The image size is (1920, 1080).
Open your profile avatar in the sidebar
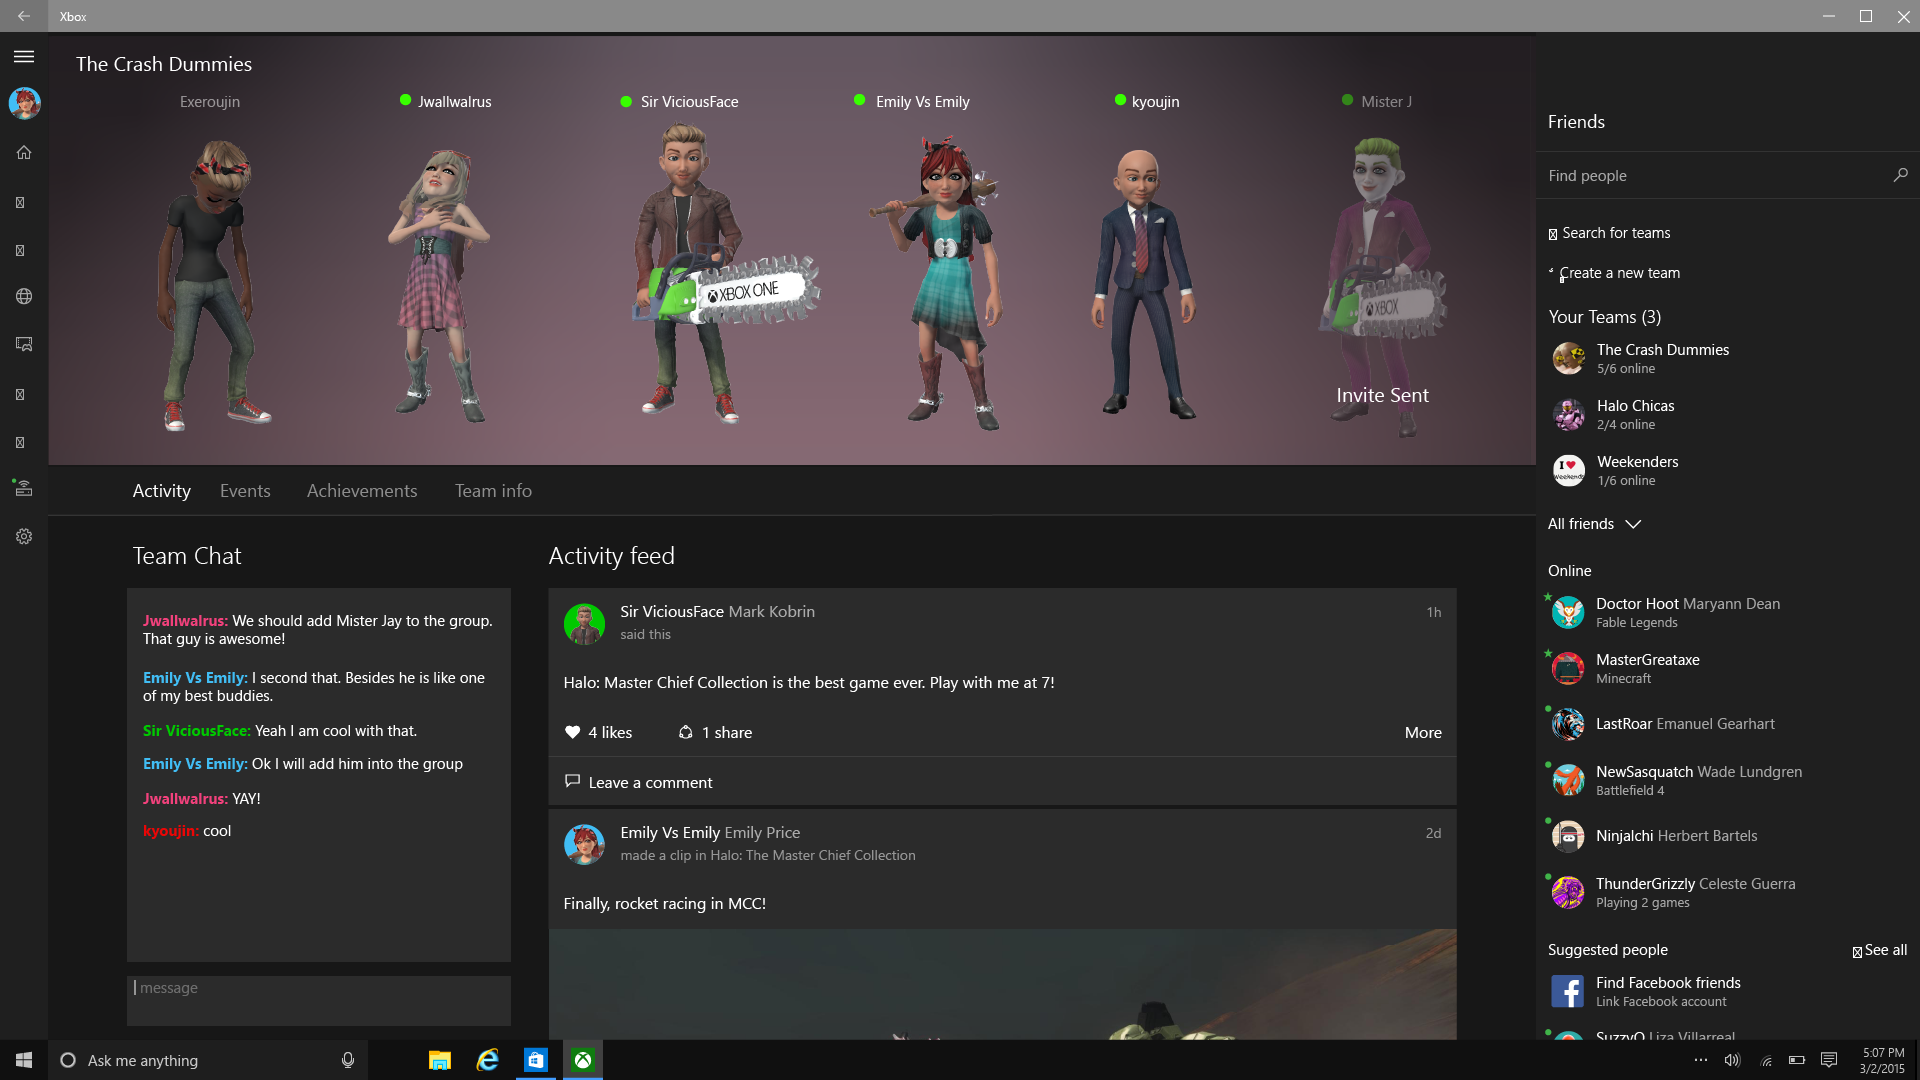pos(24,103)
